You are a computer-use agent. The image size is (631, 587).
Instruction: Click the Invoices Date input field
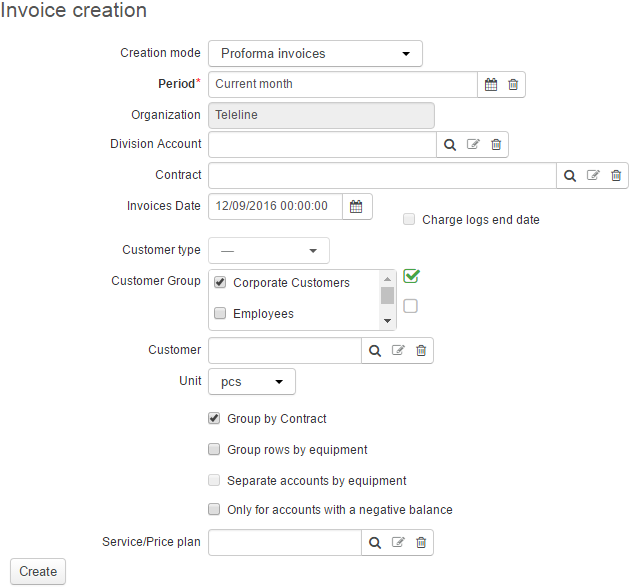point(275,206)
